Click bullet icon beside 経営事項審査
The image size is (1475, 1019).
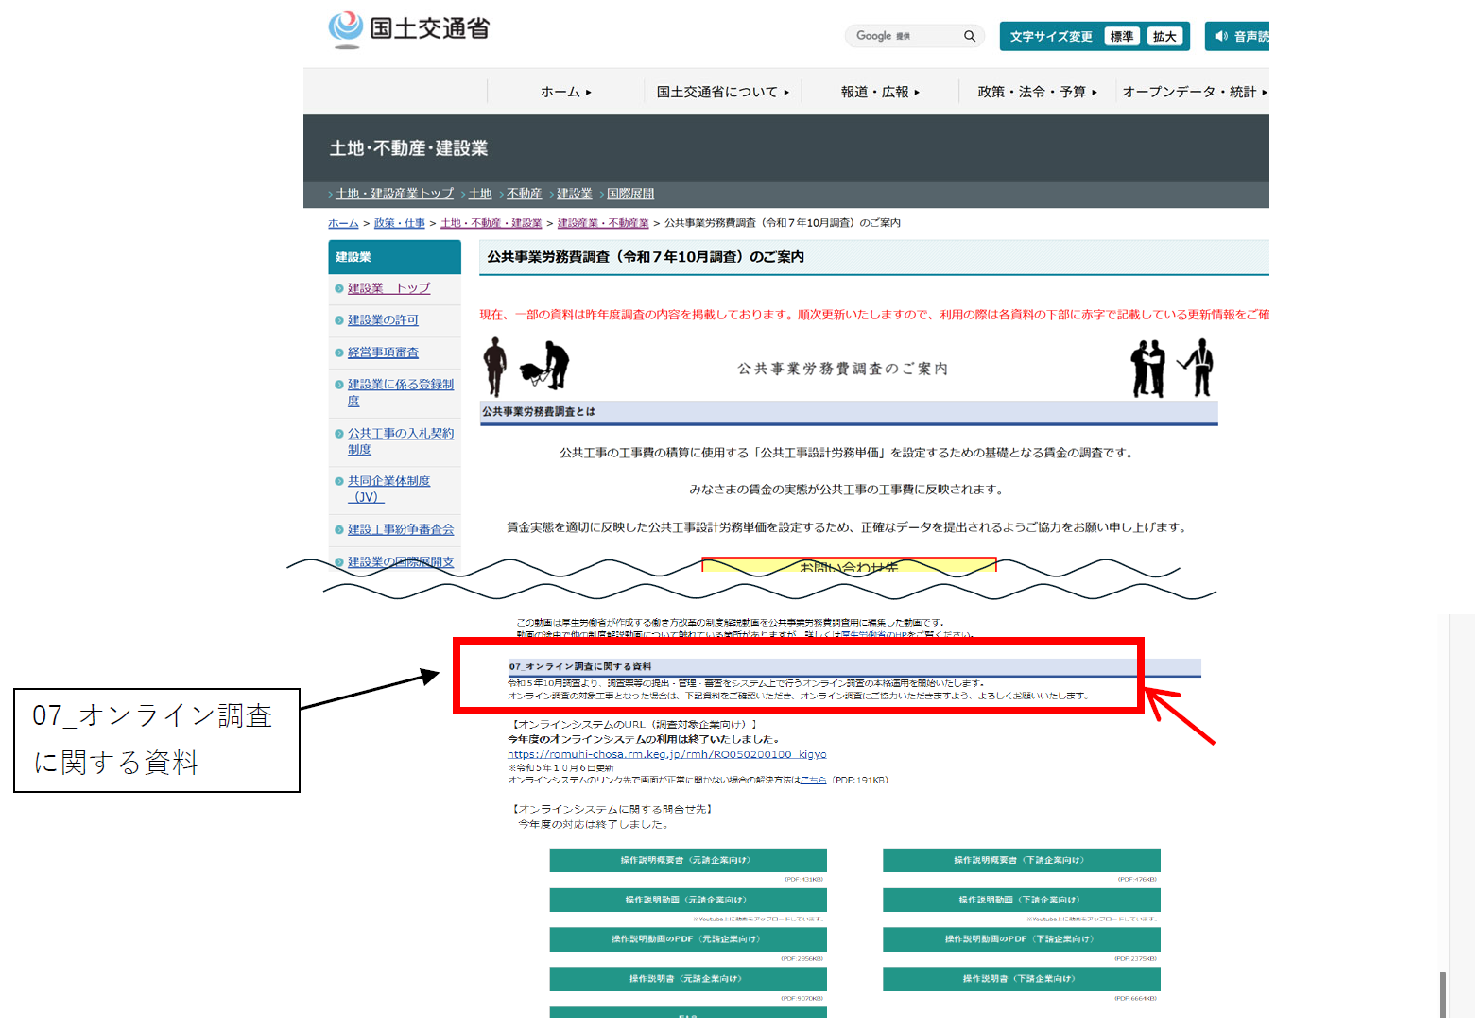[x=339, y=353]
